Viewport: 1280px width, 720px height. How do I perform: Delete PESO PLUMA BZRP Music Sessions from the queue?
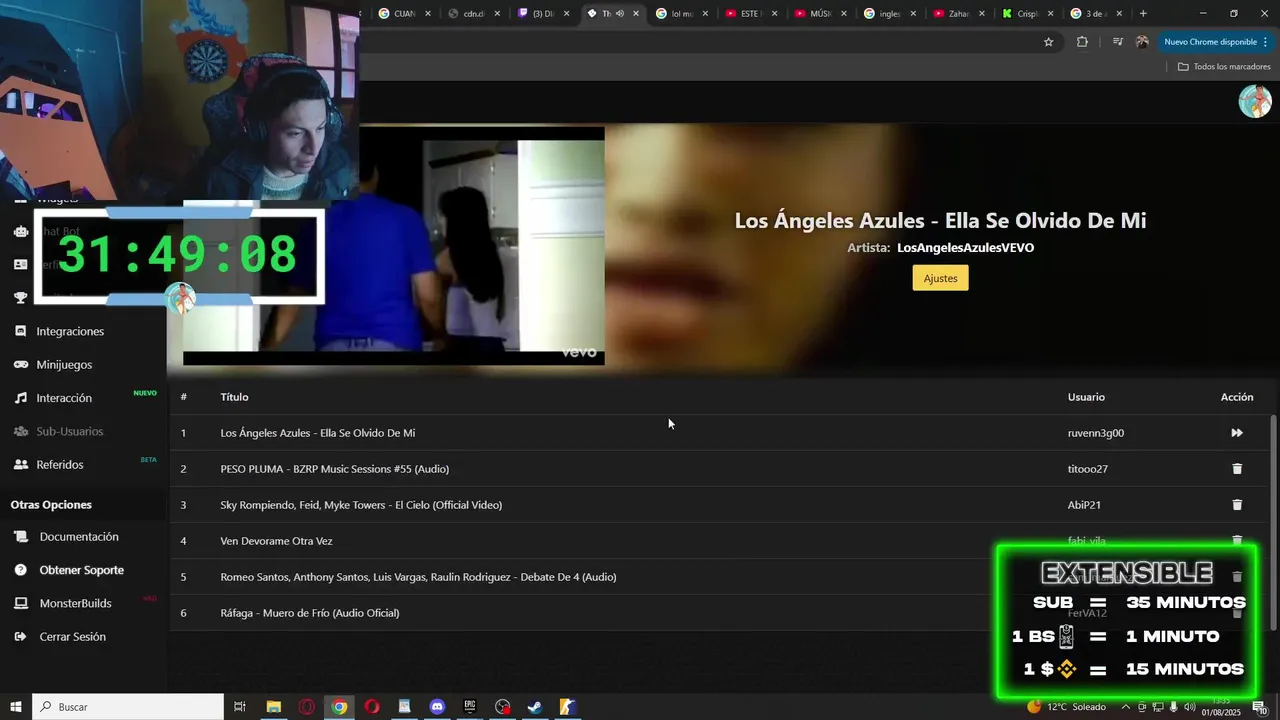click(x=1237, y=469)
